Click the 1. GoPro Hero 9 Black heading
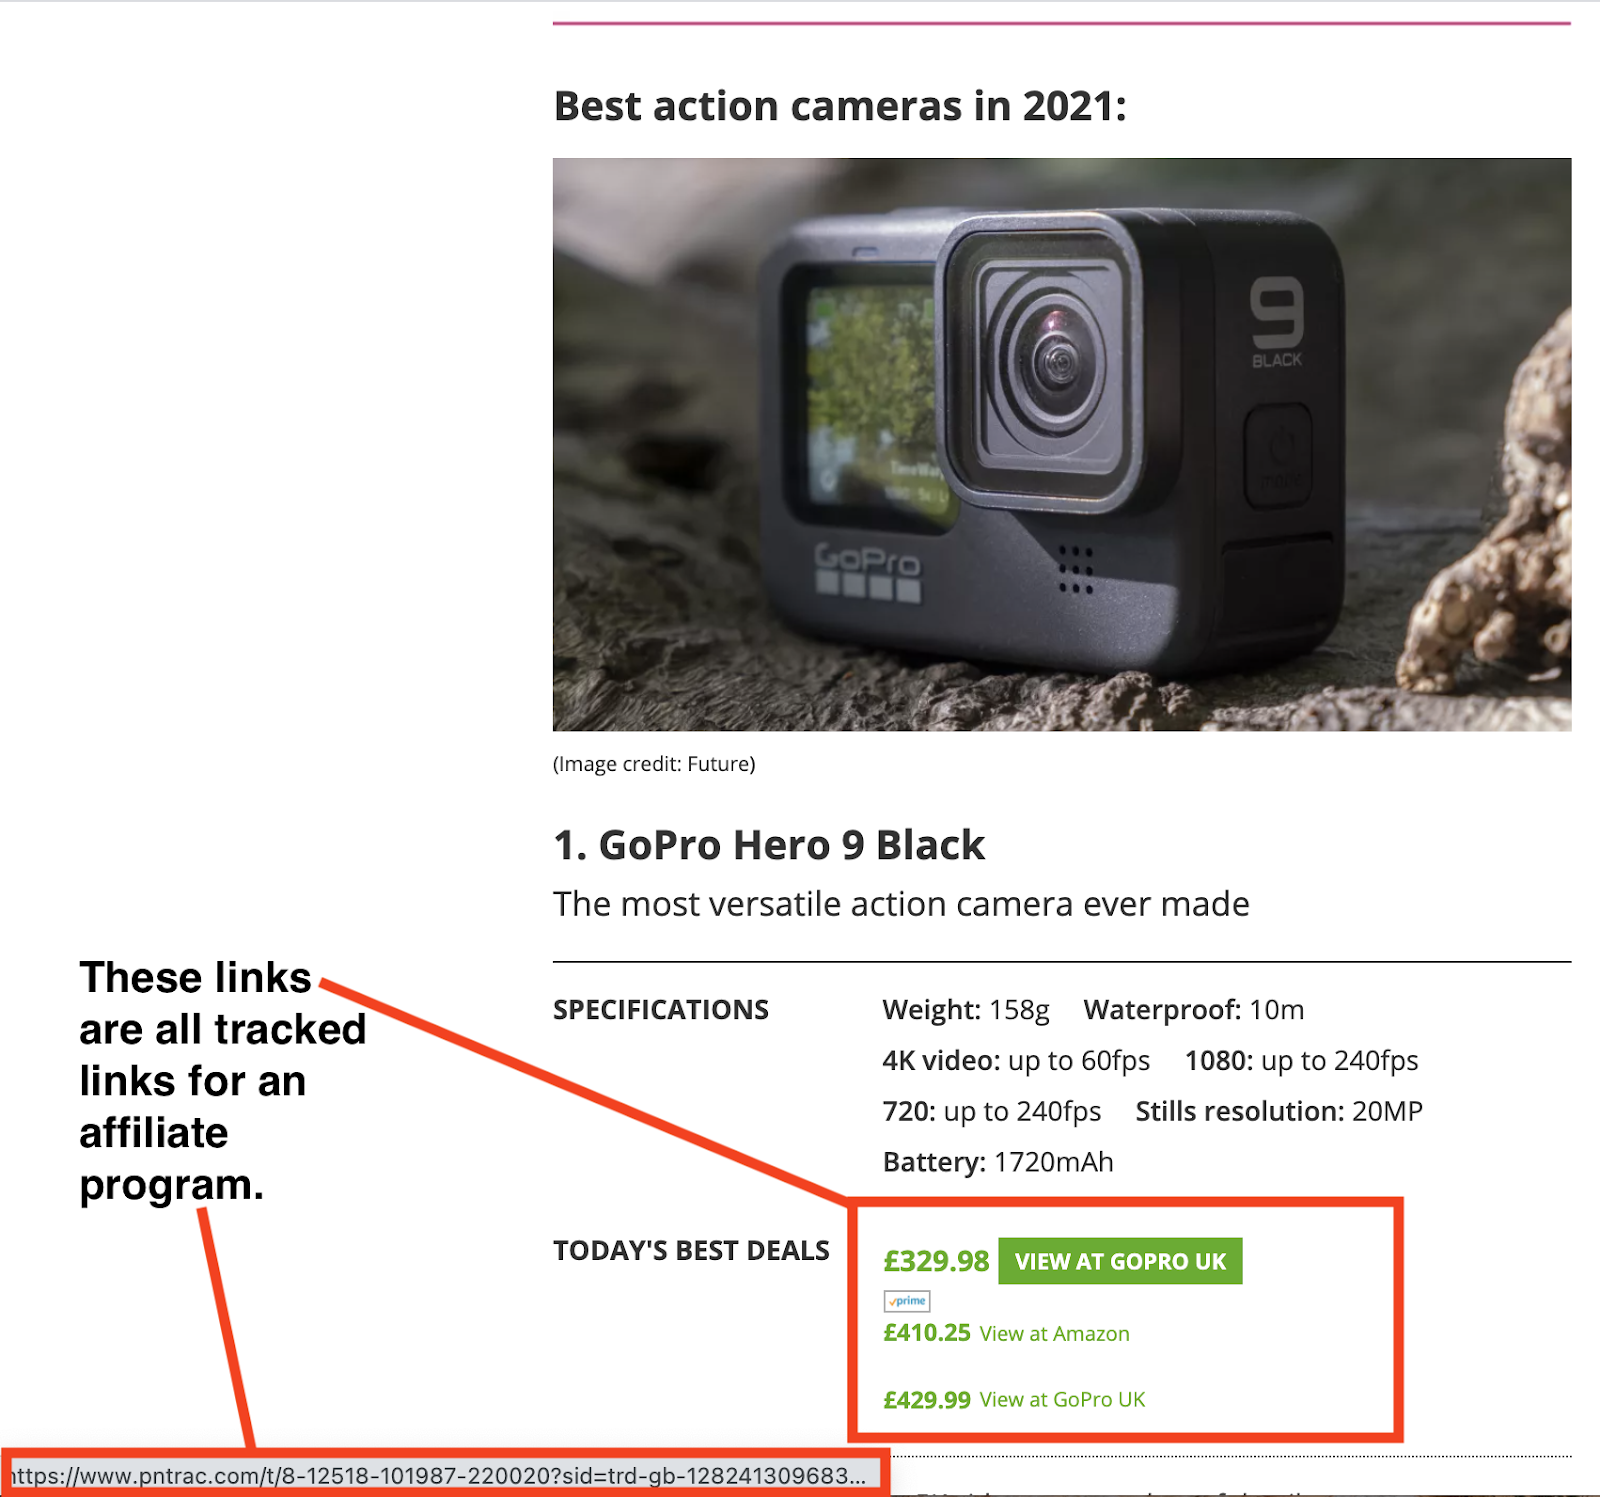The width and height of the screenshot is (1600, 1497). coord(769,845)
